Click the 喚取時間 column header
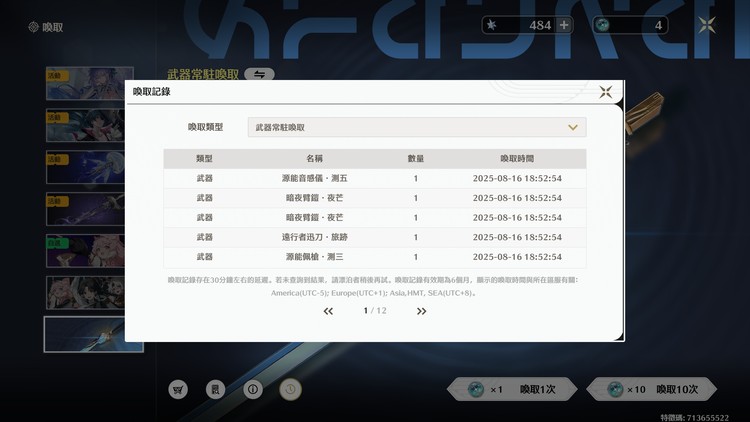 click(517, 158)
